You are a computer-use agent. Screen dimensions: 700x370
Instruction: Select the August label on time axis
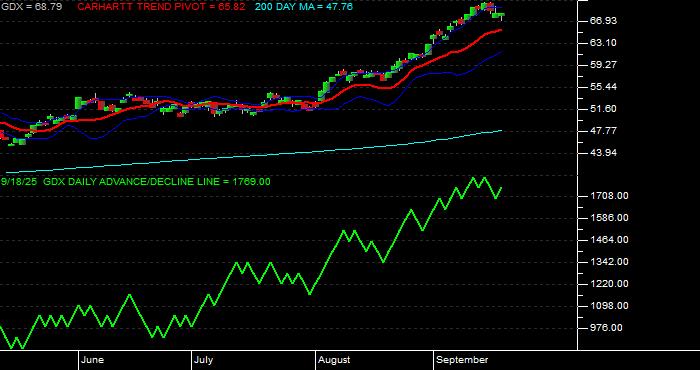(334, 360)
